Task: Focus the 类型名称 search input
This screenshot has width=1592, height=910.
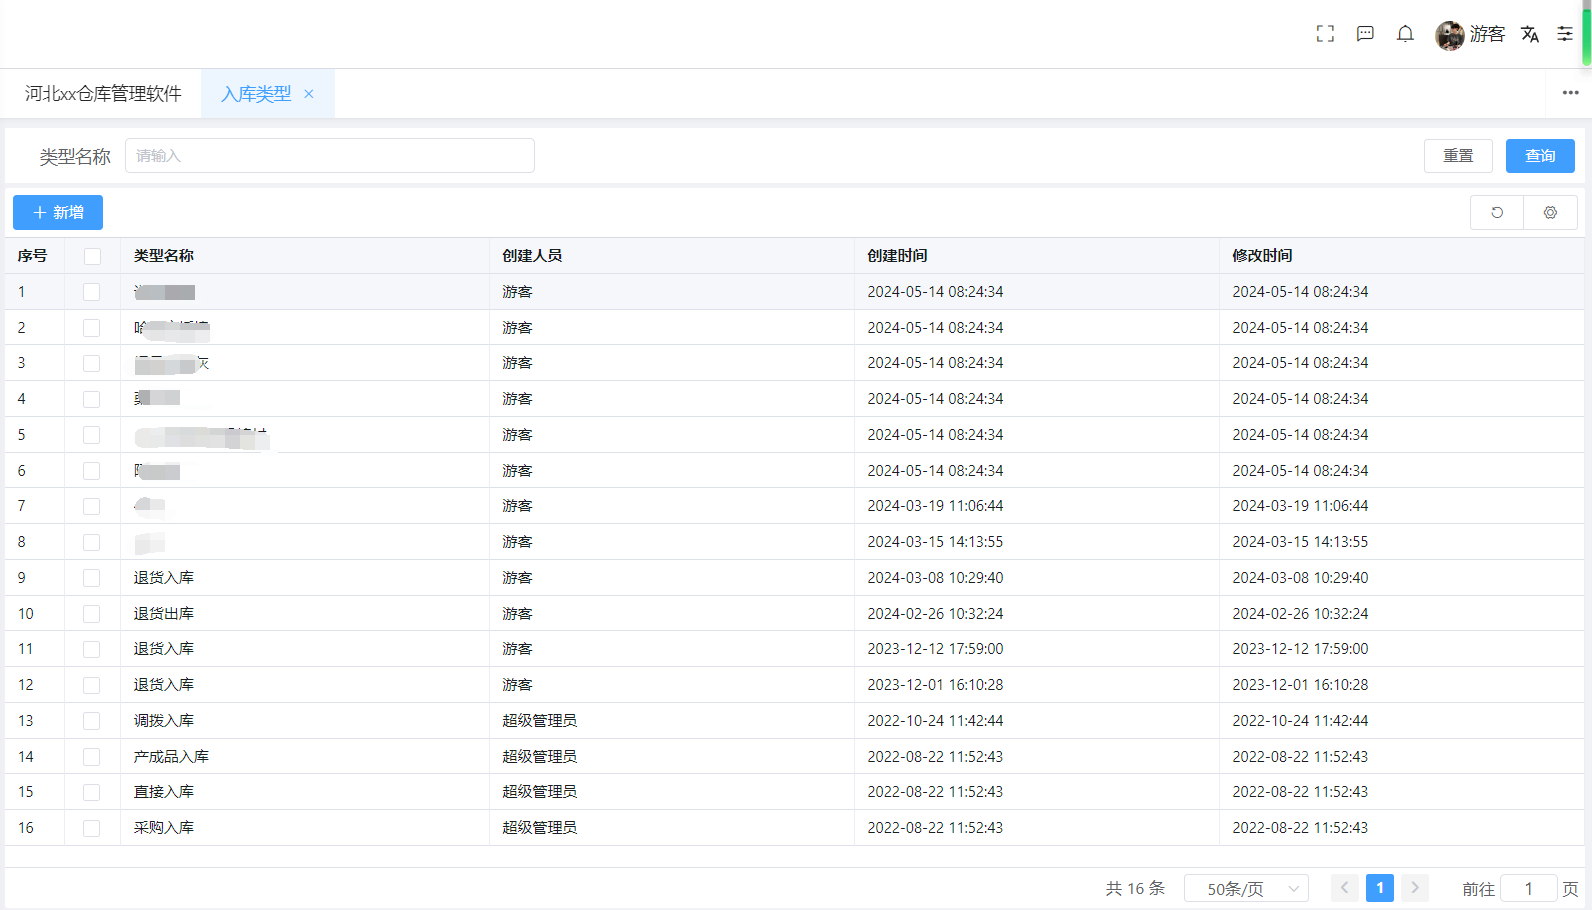Action: tap(330, 156)
